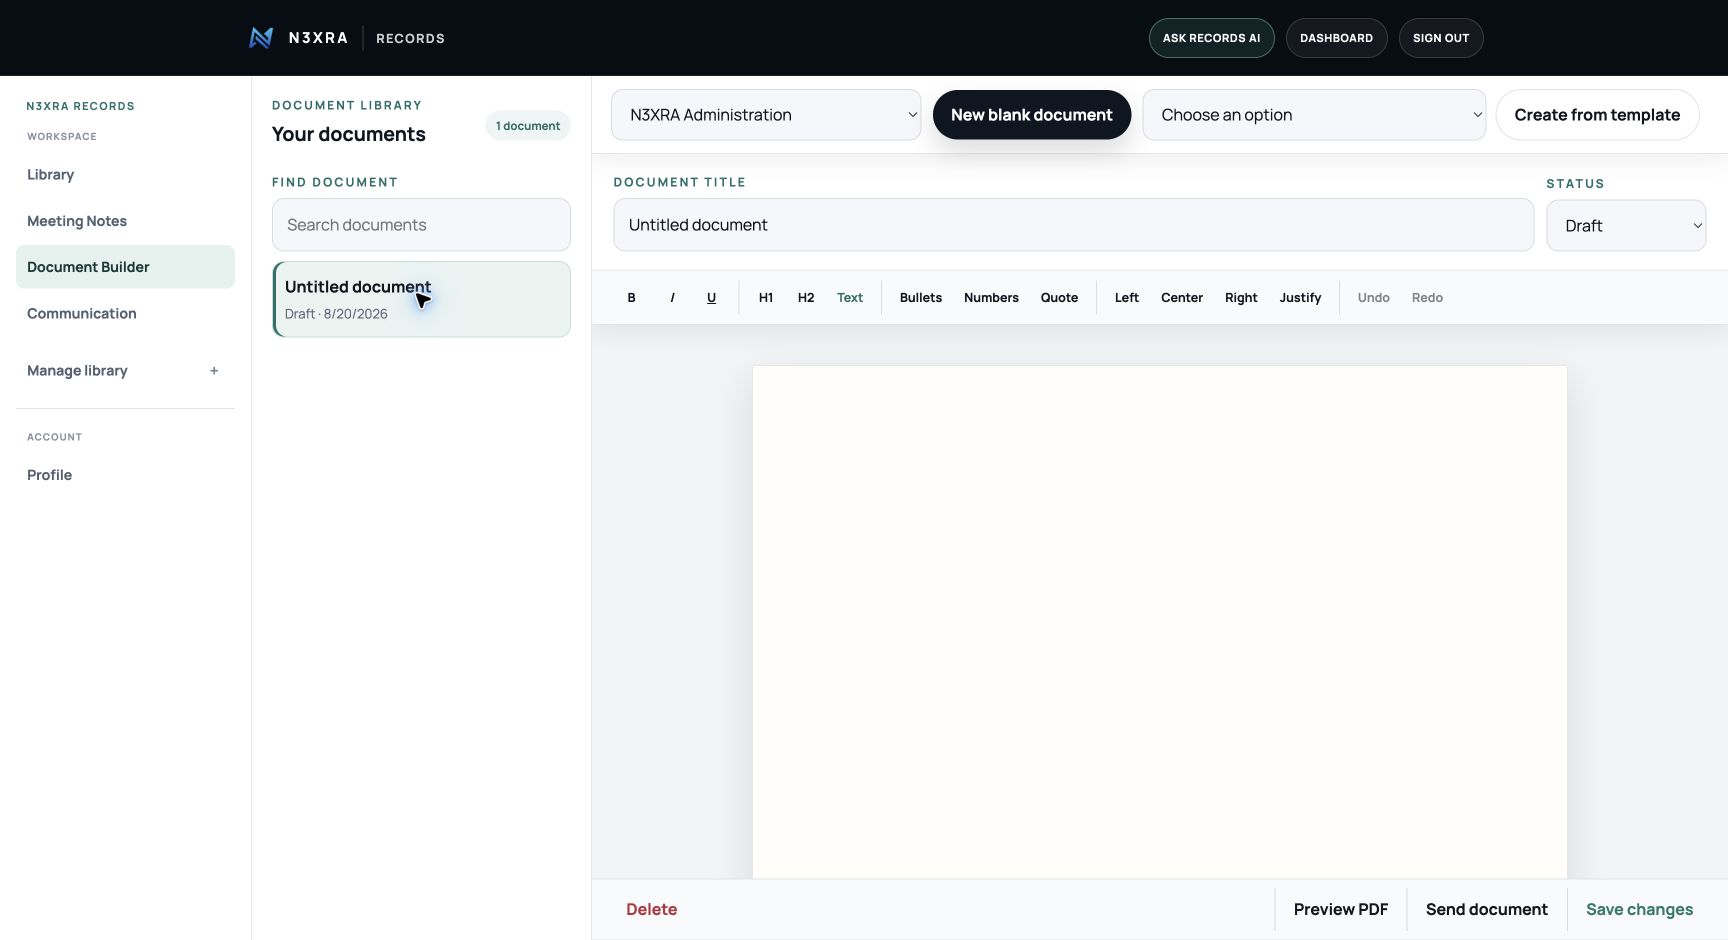This screenshot has width=1728, height=940.
Task: Align text Center
Action: pos(1182,298)
